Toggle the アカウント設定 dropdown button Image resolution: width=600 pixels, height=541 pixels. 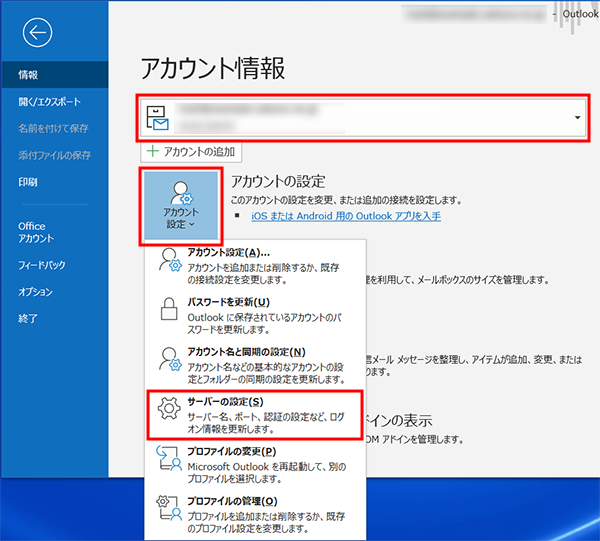(180, 204)
